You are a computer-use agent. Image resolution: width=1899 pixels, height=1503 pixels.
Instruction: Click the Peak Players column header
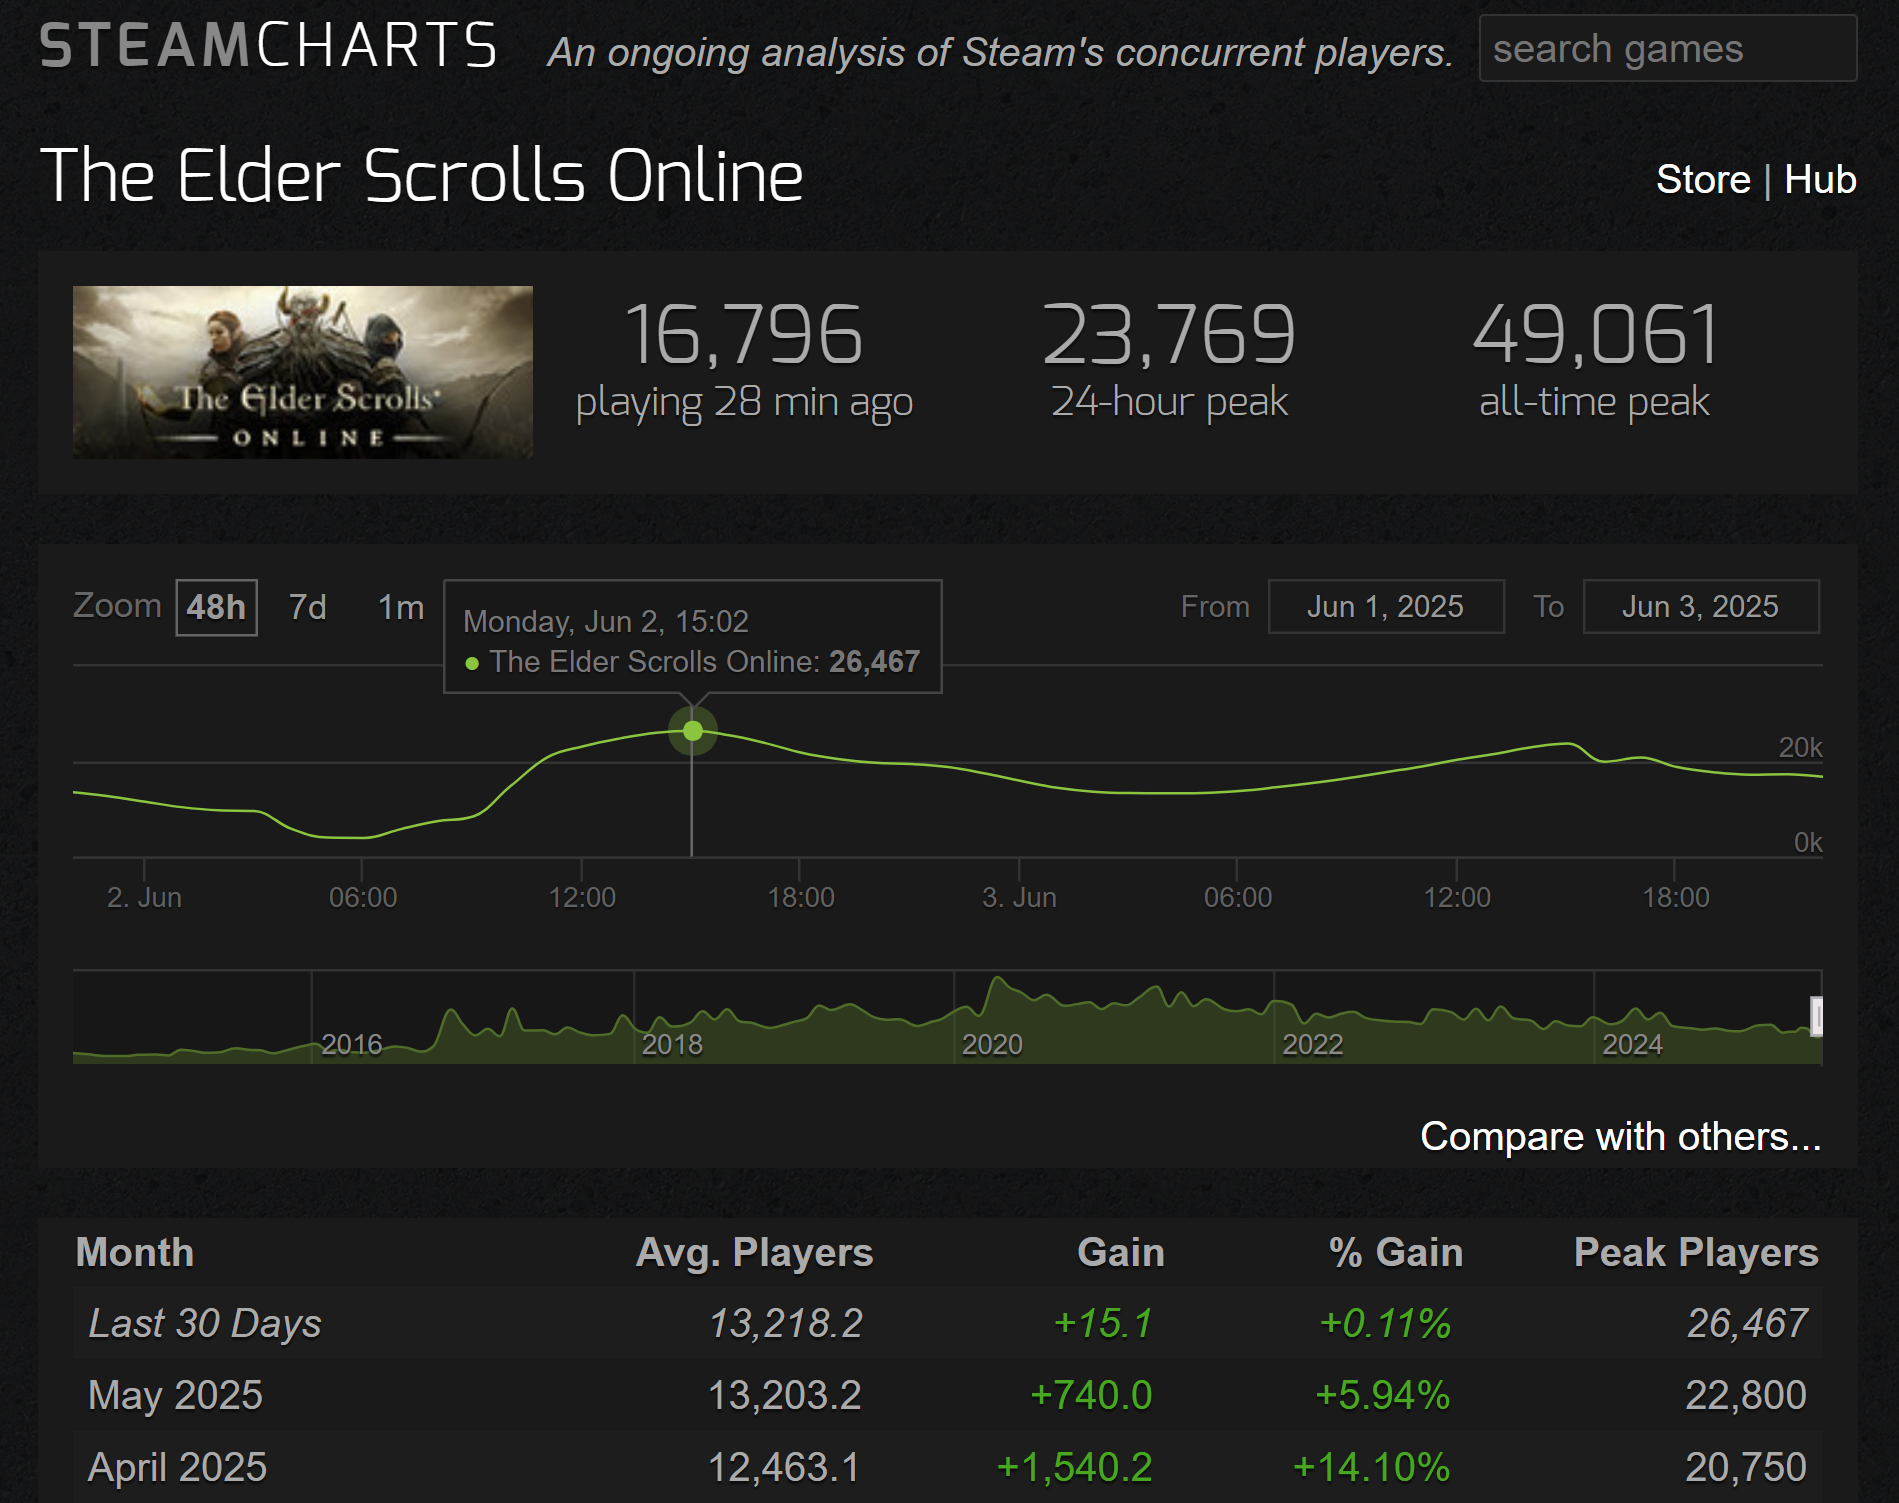tap(1696, 1253)
